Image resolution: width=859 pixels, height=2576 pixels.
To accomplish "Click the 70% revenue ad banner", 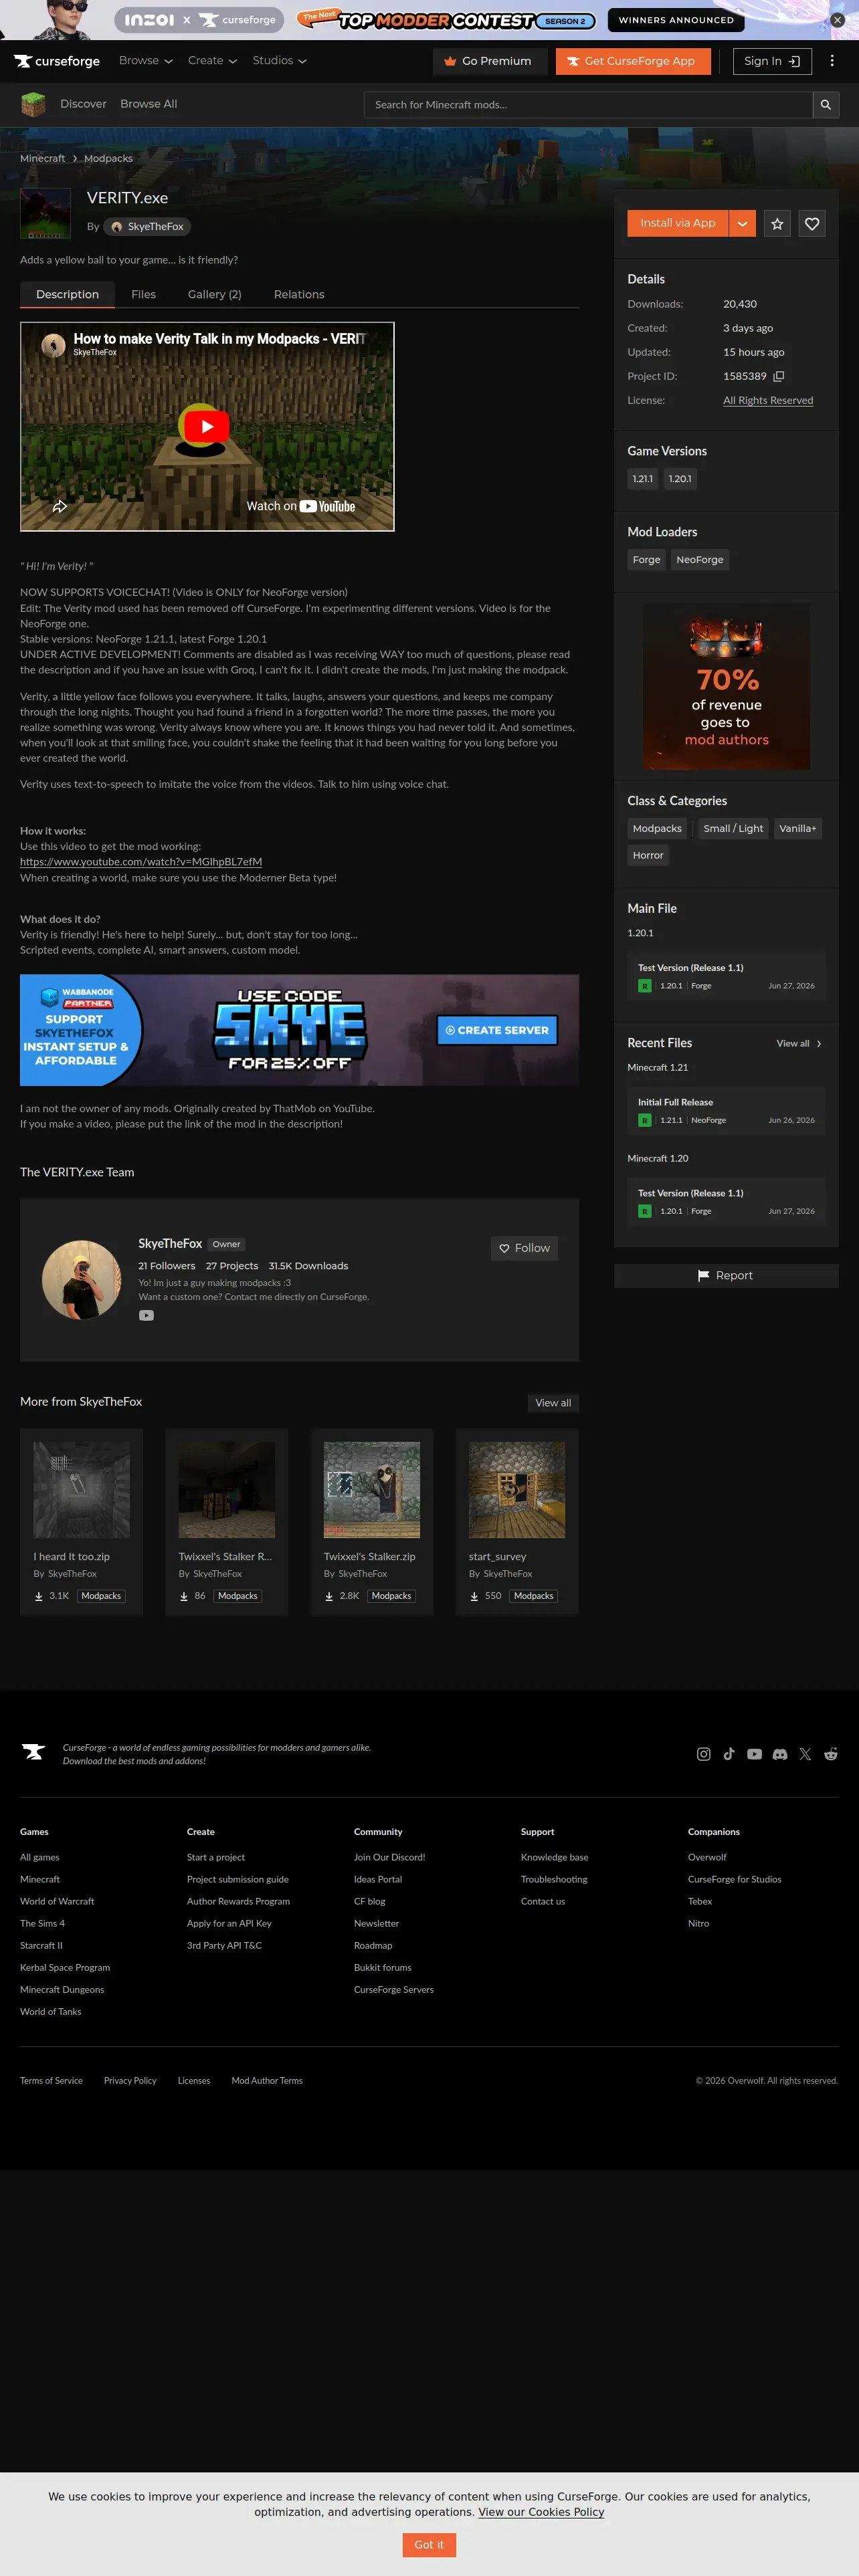I will coord(726,686).
